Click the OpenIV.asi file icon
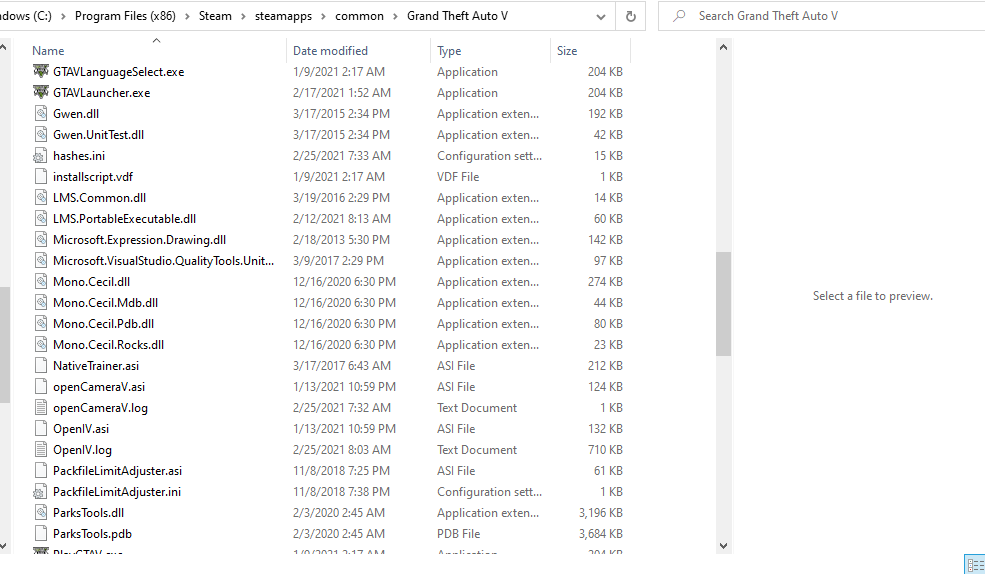985x574 pixels. [x=41, y=429]
